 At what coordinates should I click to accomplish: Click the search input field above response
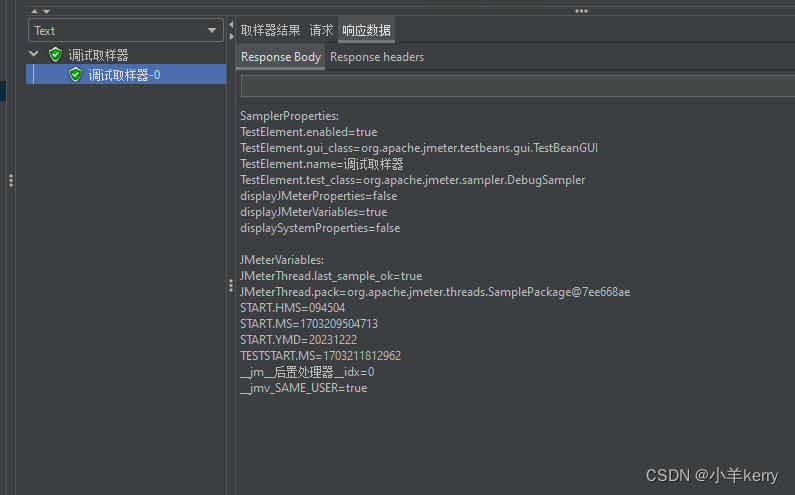coord(518,86)
